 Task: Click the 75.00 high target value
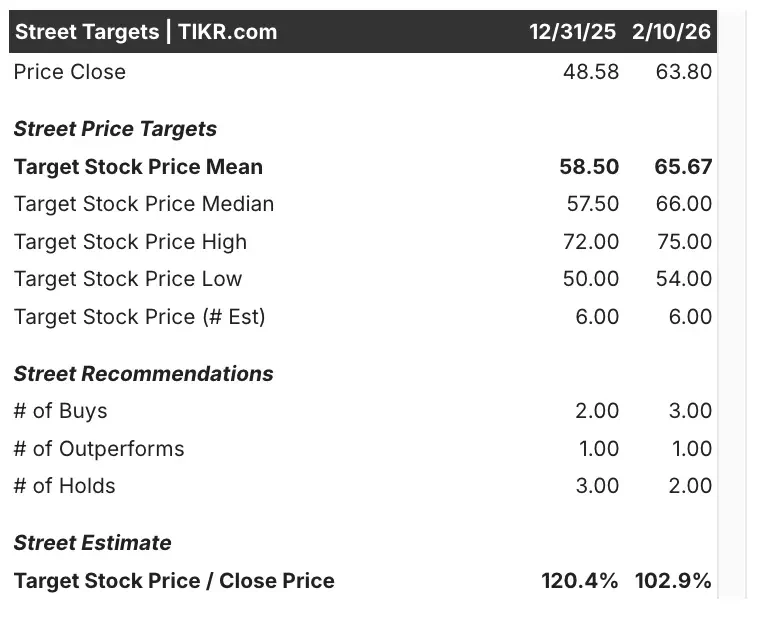(684, 242)
